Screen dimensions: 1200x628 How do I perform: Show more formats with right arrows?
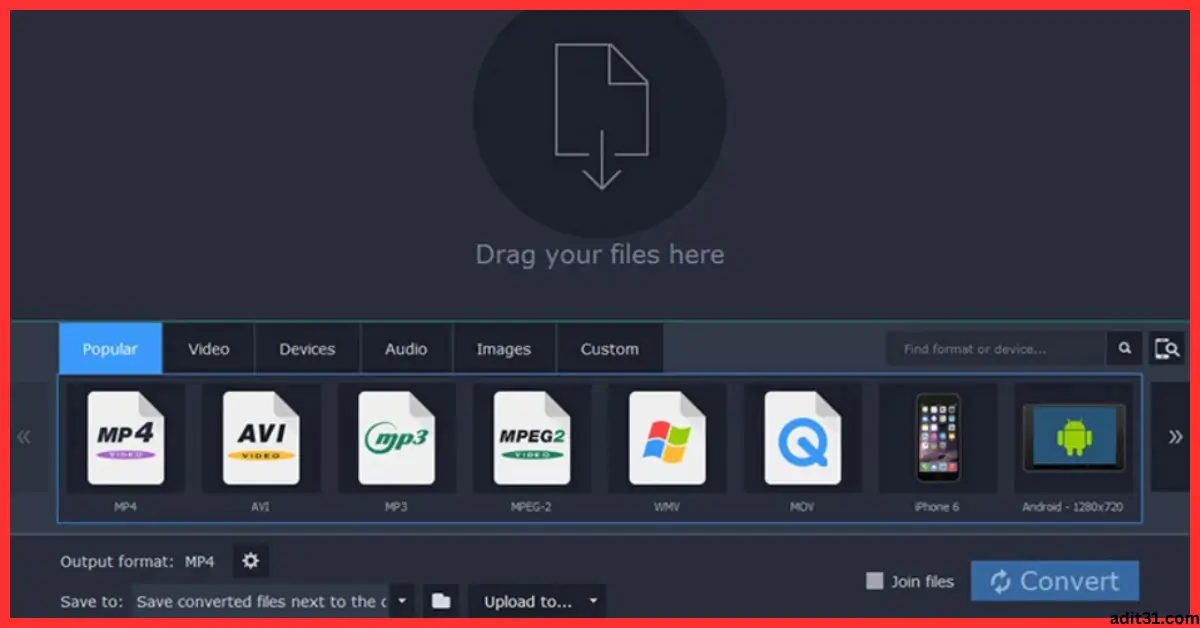point(1175,437)
